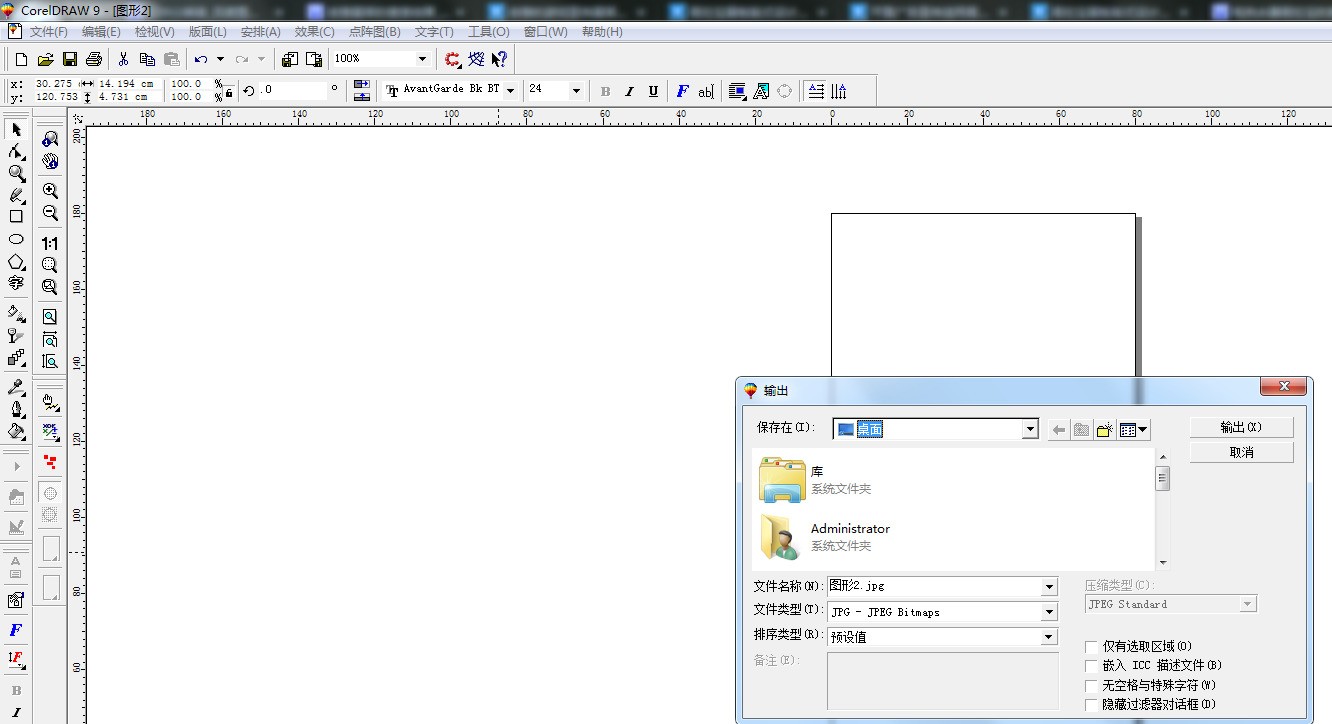This screenshot has width=1332, height=724.
Task: Check the 无空格与特殊字符 checkbox
Action: (1092, 686)
